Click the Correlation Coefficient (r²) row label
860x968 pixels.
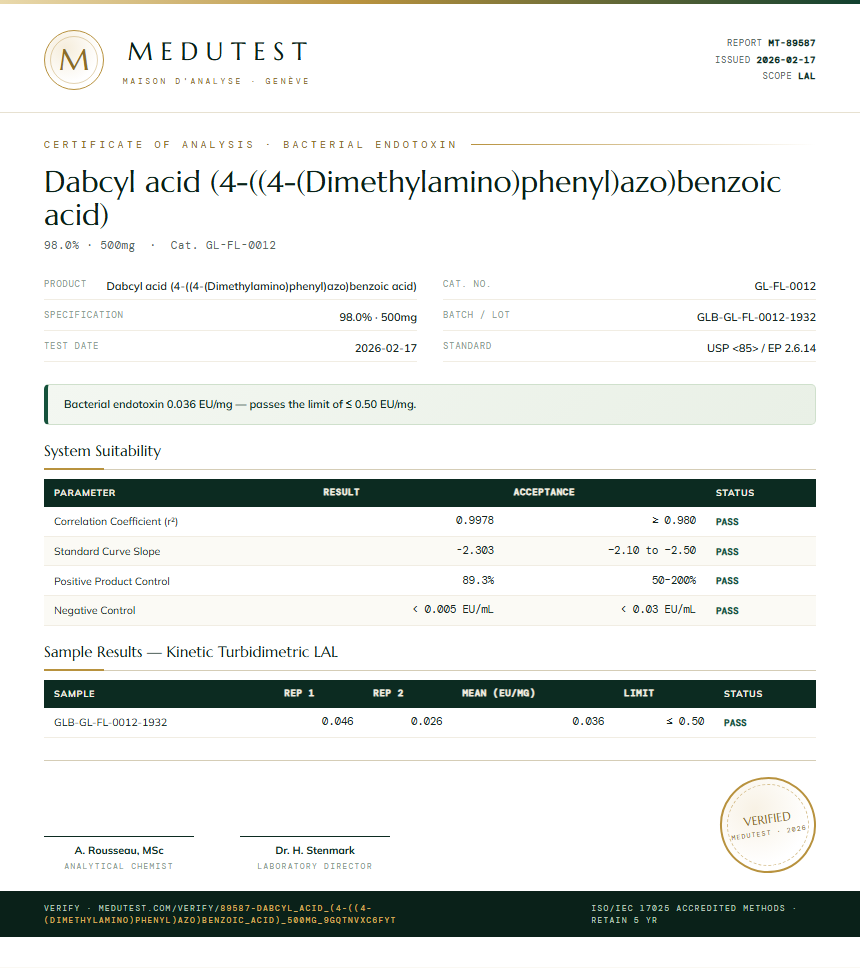pyautogui.click(x=116, y=522)
